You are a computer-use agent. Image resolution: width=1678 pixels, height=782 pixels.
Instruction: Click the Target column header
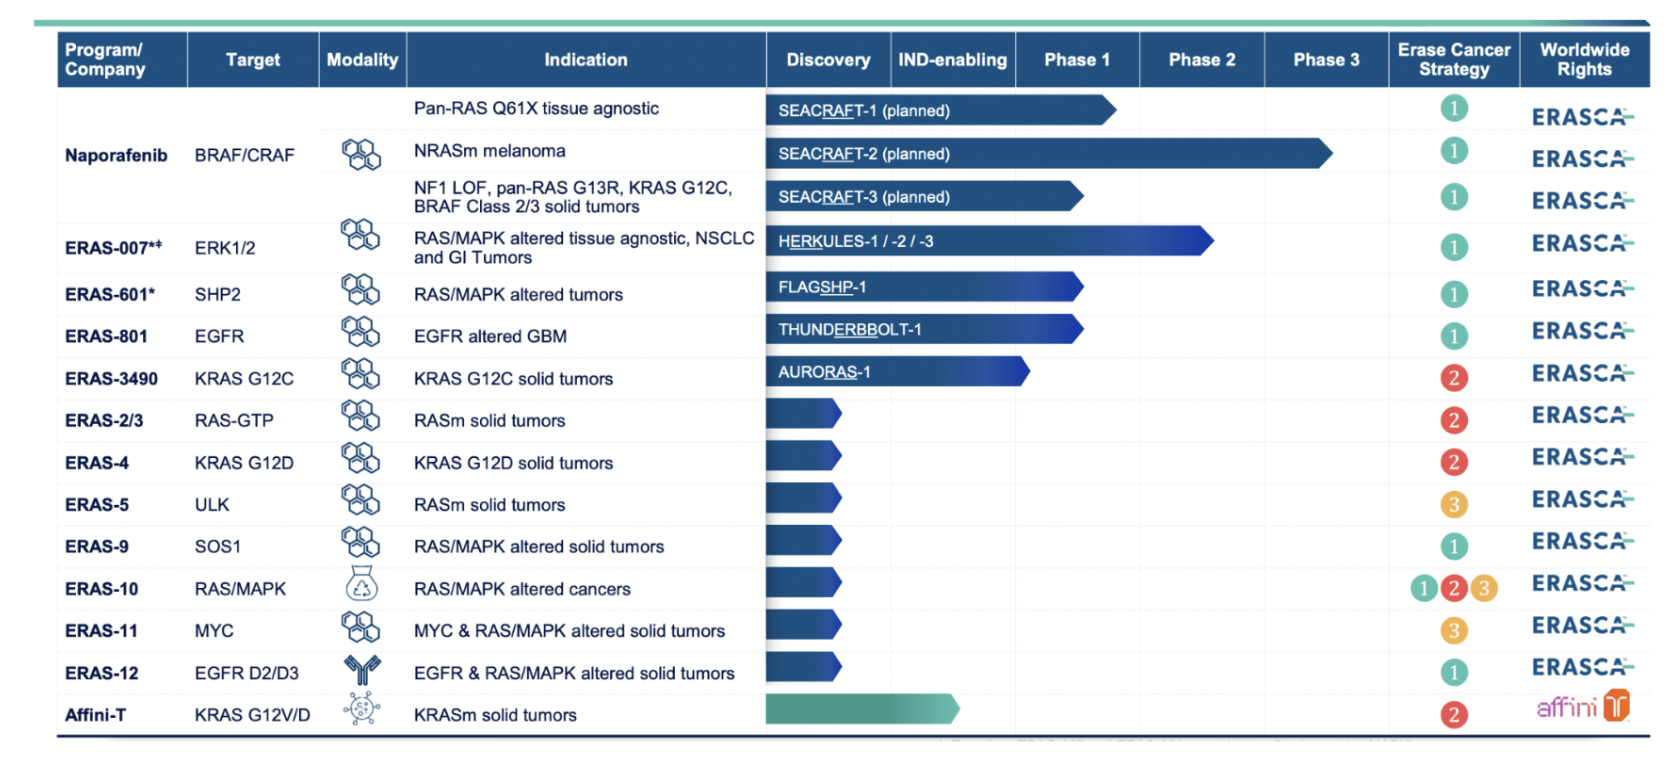point(253,59)
